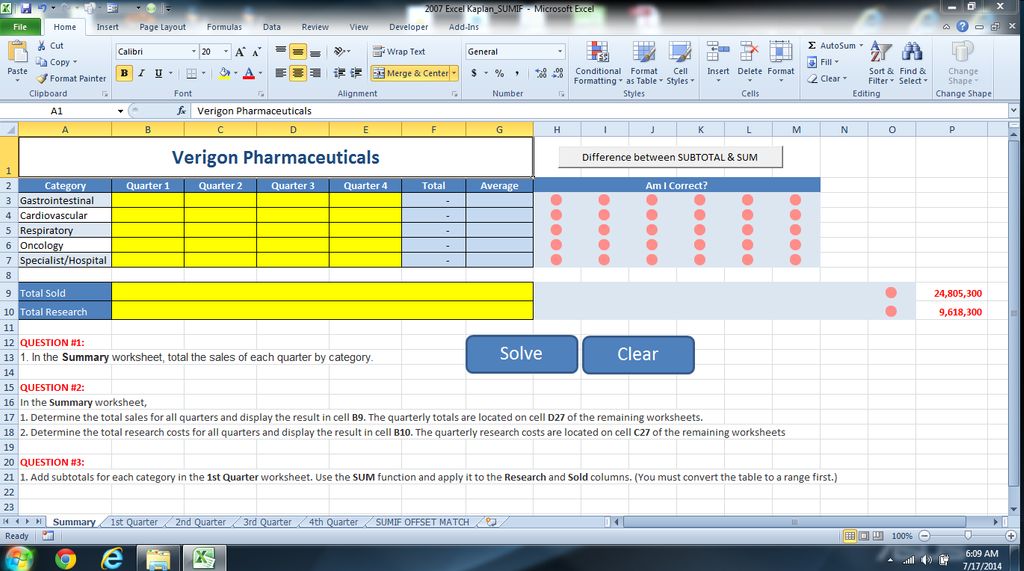This screenshot has height=571, width=1024.
Task: Toggle Italic formatting
Action: click(141, 73)
